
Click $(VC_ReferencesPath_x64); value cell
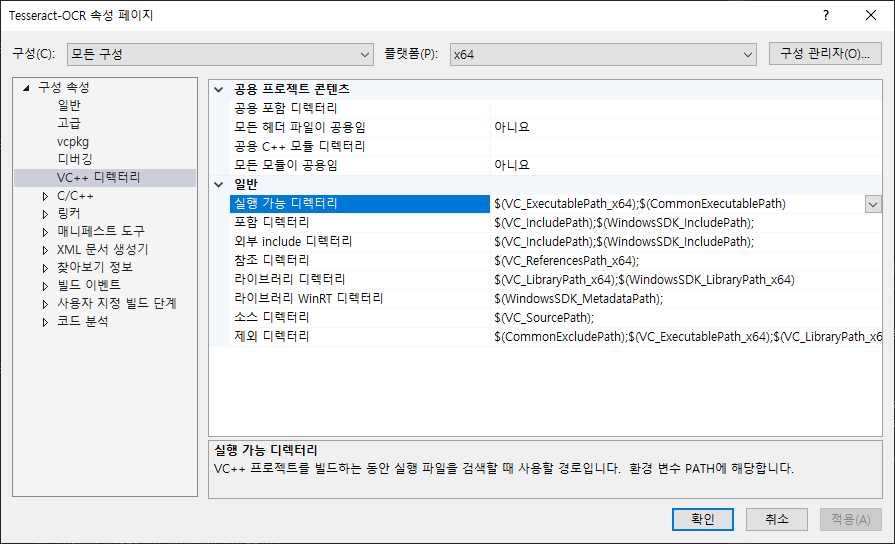click(x=686, y=261)
